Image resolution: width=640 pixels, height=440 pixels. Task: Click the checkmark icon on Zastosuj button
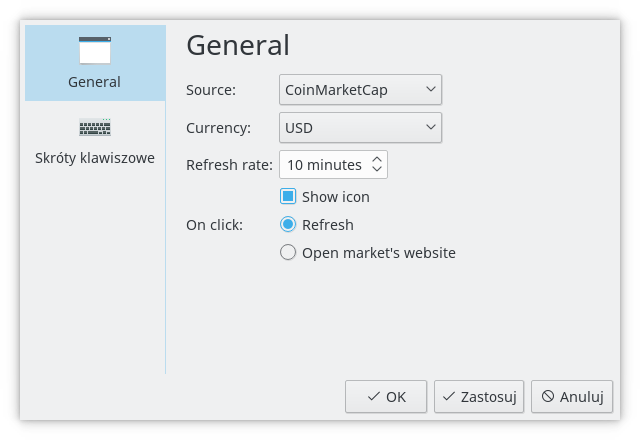coord(449,396)
